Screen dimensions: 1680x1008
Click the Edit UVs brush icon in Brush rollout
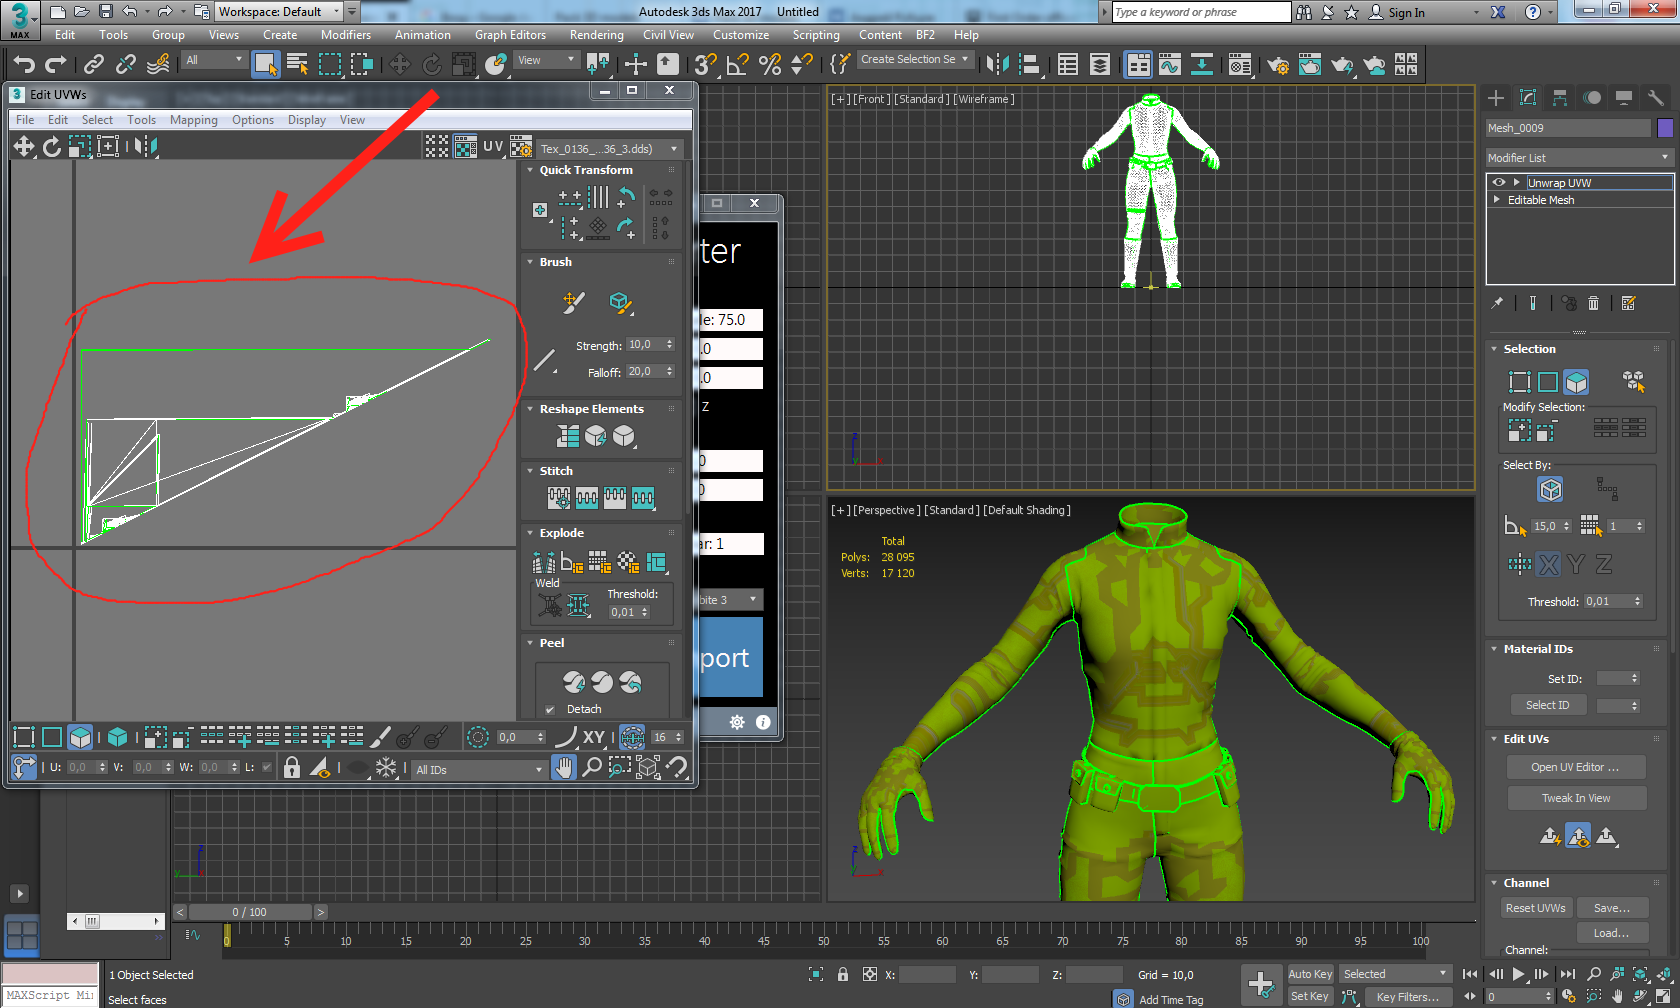coord(574,302)
